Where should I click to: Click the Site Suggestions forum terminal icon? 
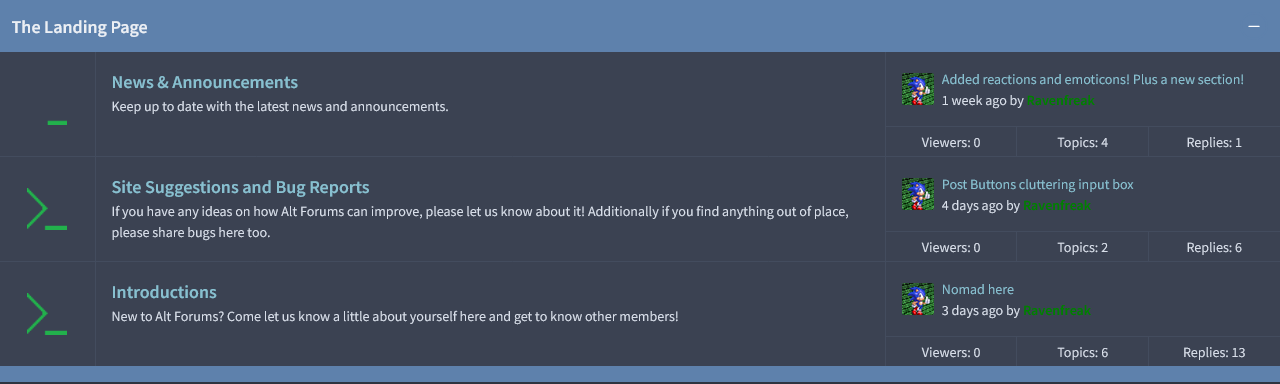click(x=46, y=209)
